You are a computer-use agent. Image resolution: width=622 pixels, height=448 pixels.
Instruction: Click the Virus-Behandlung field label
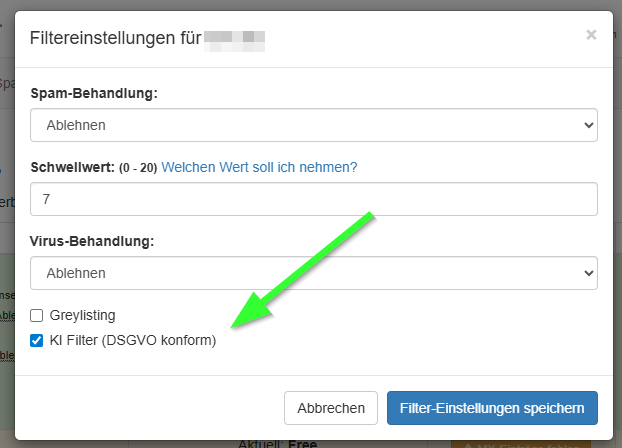(94, 241)
